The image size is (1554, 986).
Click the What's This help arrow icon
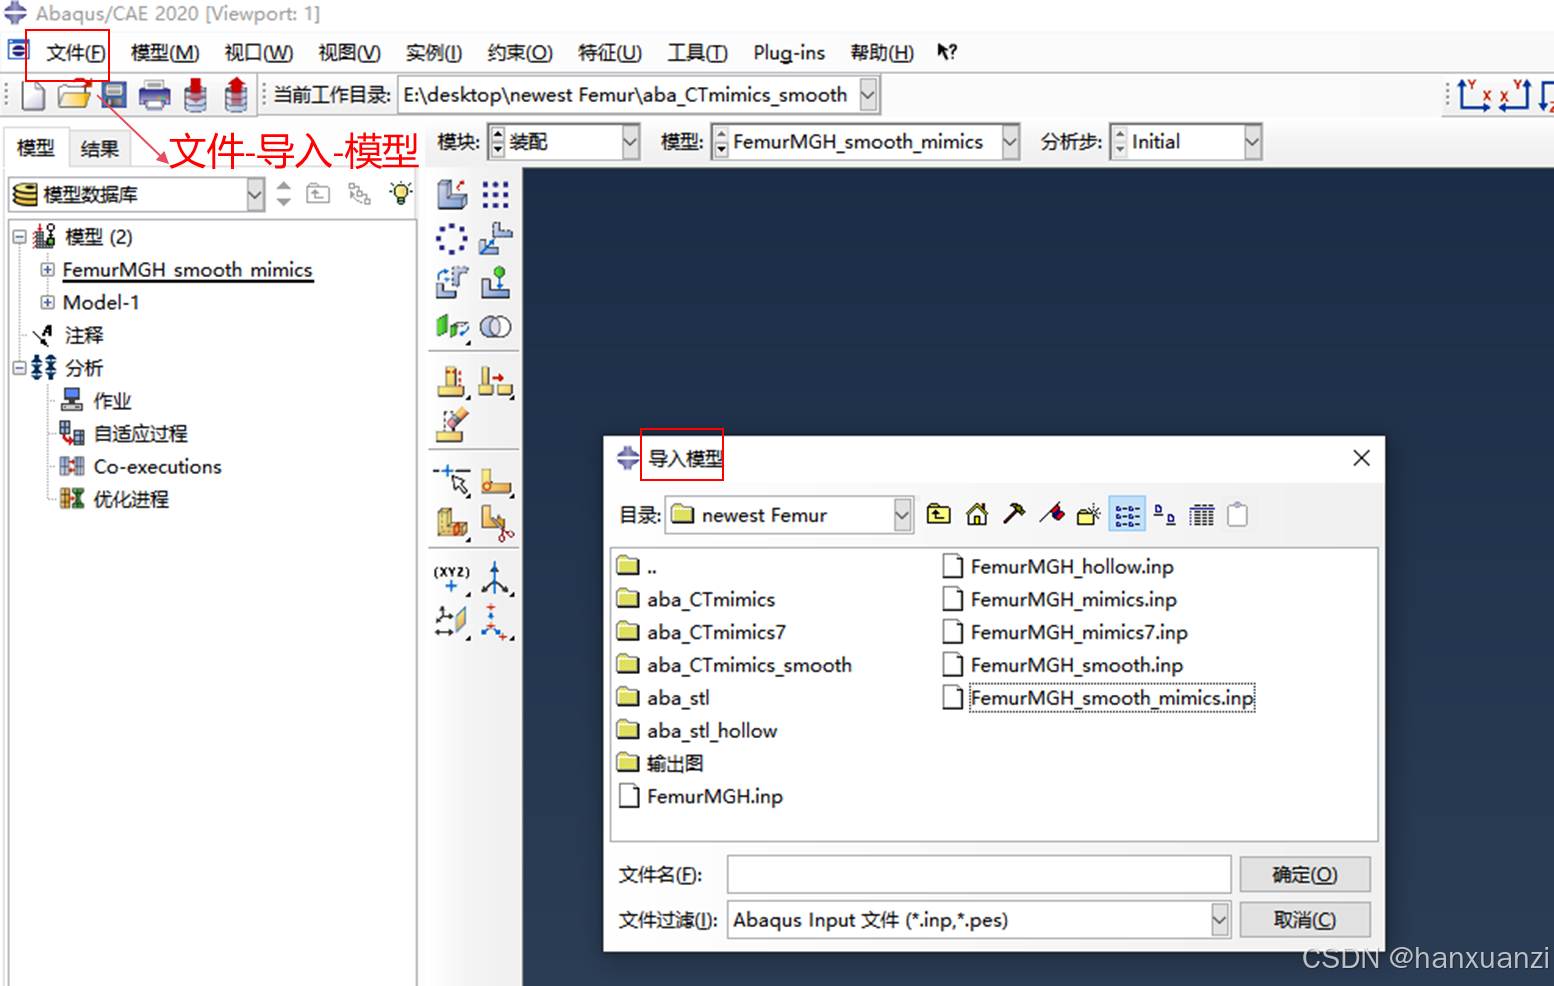tap(946, 52)
